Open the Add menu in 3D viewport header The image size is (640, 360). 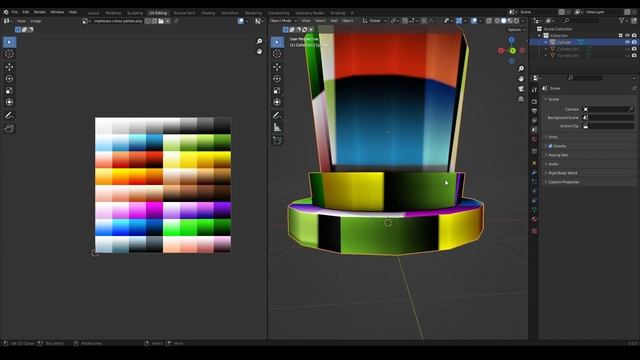pyautogui.click(x=334, y=20)
